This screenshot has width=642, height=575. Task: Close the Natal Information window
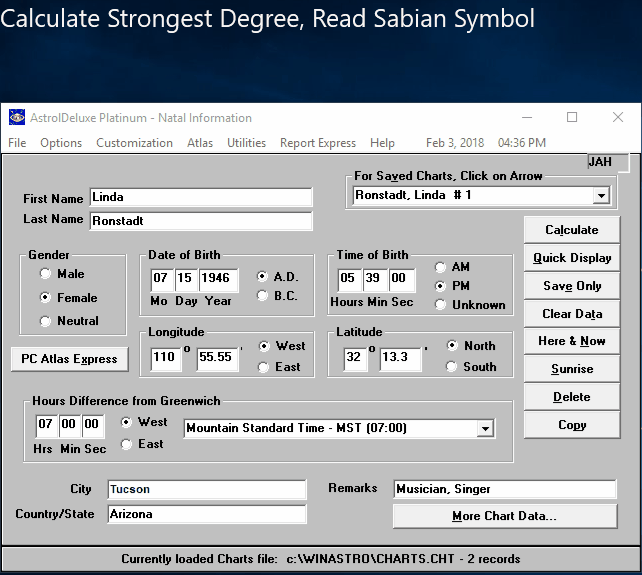pos(618,118)
